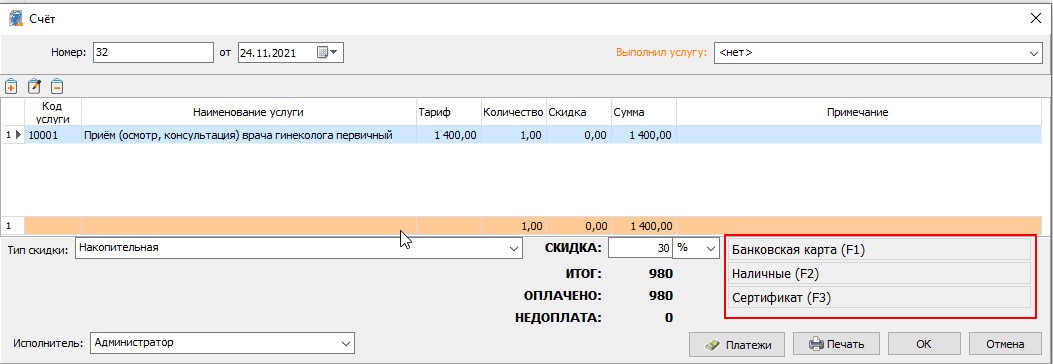Add a new service row icon
1053x364 pixels.
pyautogui.click(x=11, y=86)
